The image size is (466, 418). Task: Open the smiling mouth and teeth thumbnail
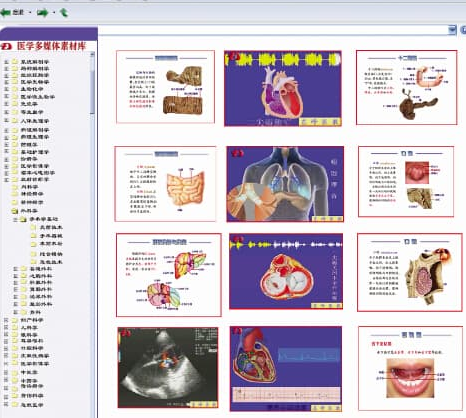click(410, 368)
